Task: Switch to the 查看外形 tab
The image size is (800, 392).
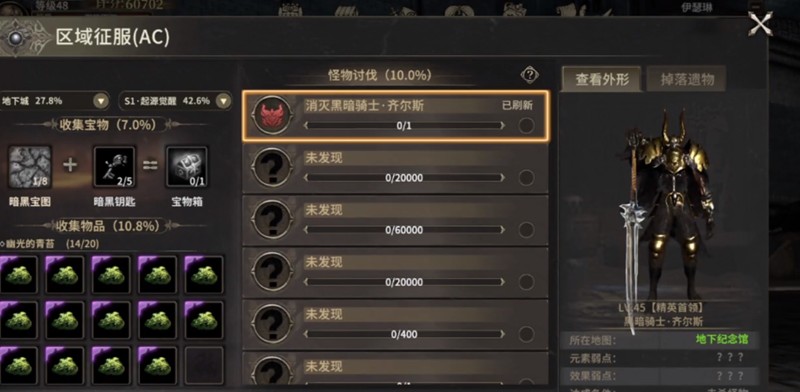Action: point(602,79)
